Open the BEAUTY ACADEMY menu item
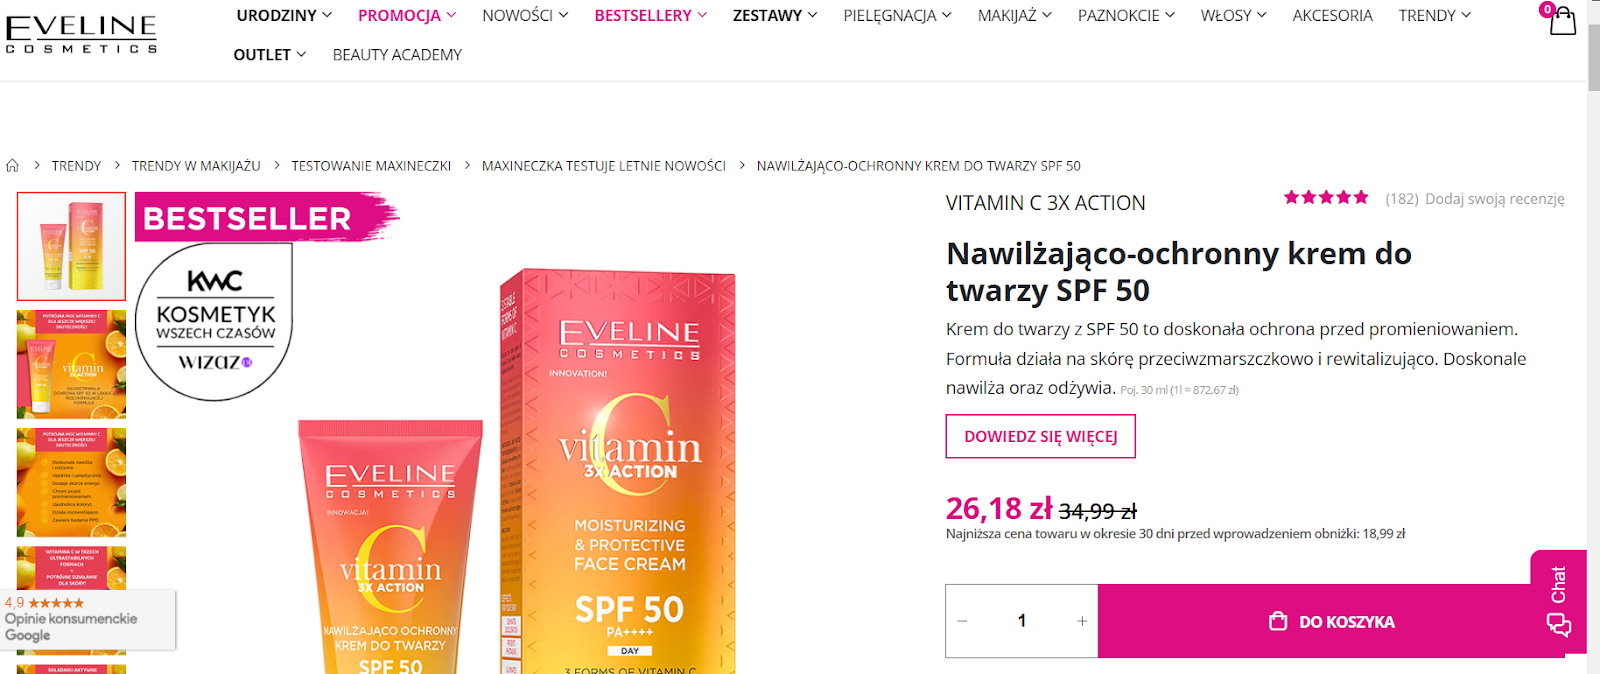The height and width of the screenshot is (674, 1600). coord(397,55)
